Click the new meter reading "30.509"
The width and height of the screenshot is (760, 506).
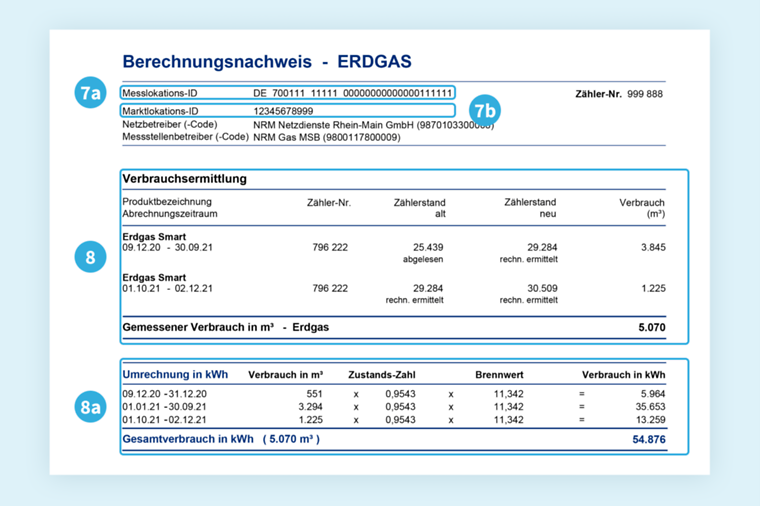click(x=542, y=288)
